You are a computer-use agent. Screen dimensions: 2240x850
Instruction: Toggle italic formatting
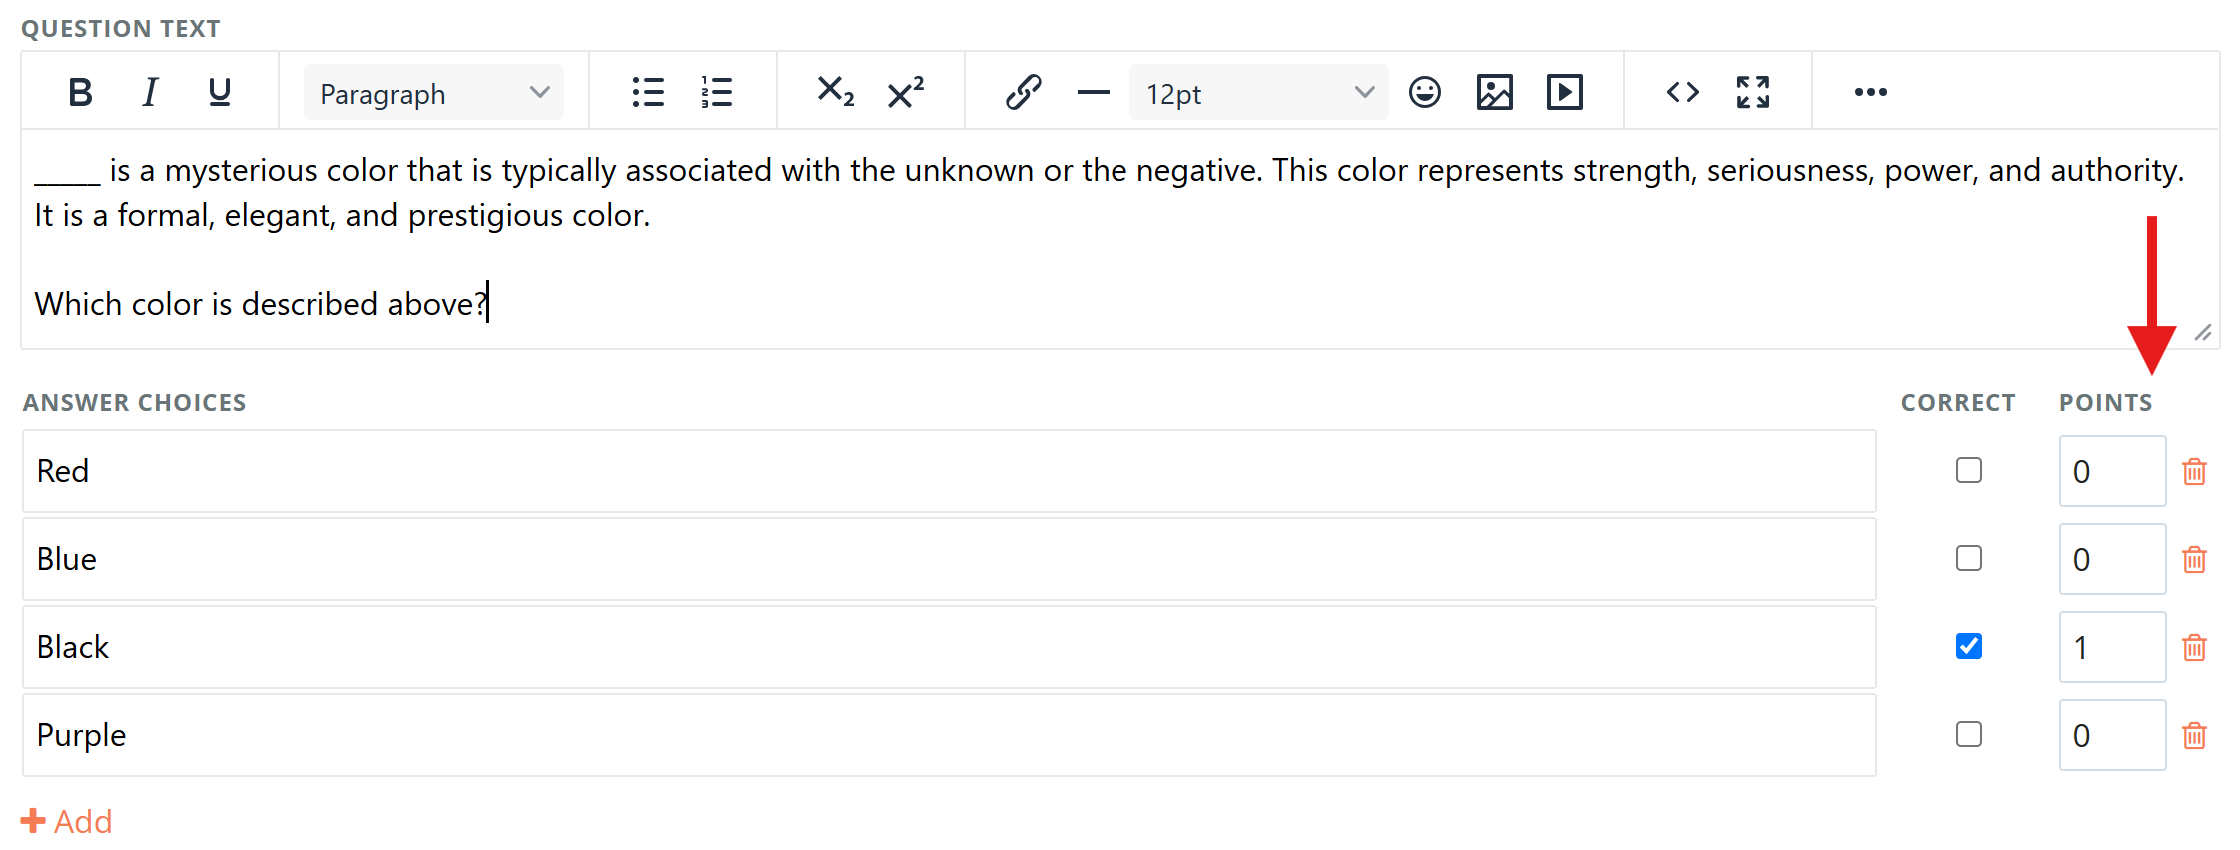click(150, 93)
